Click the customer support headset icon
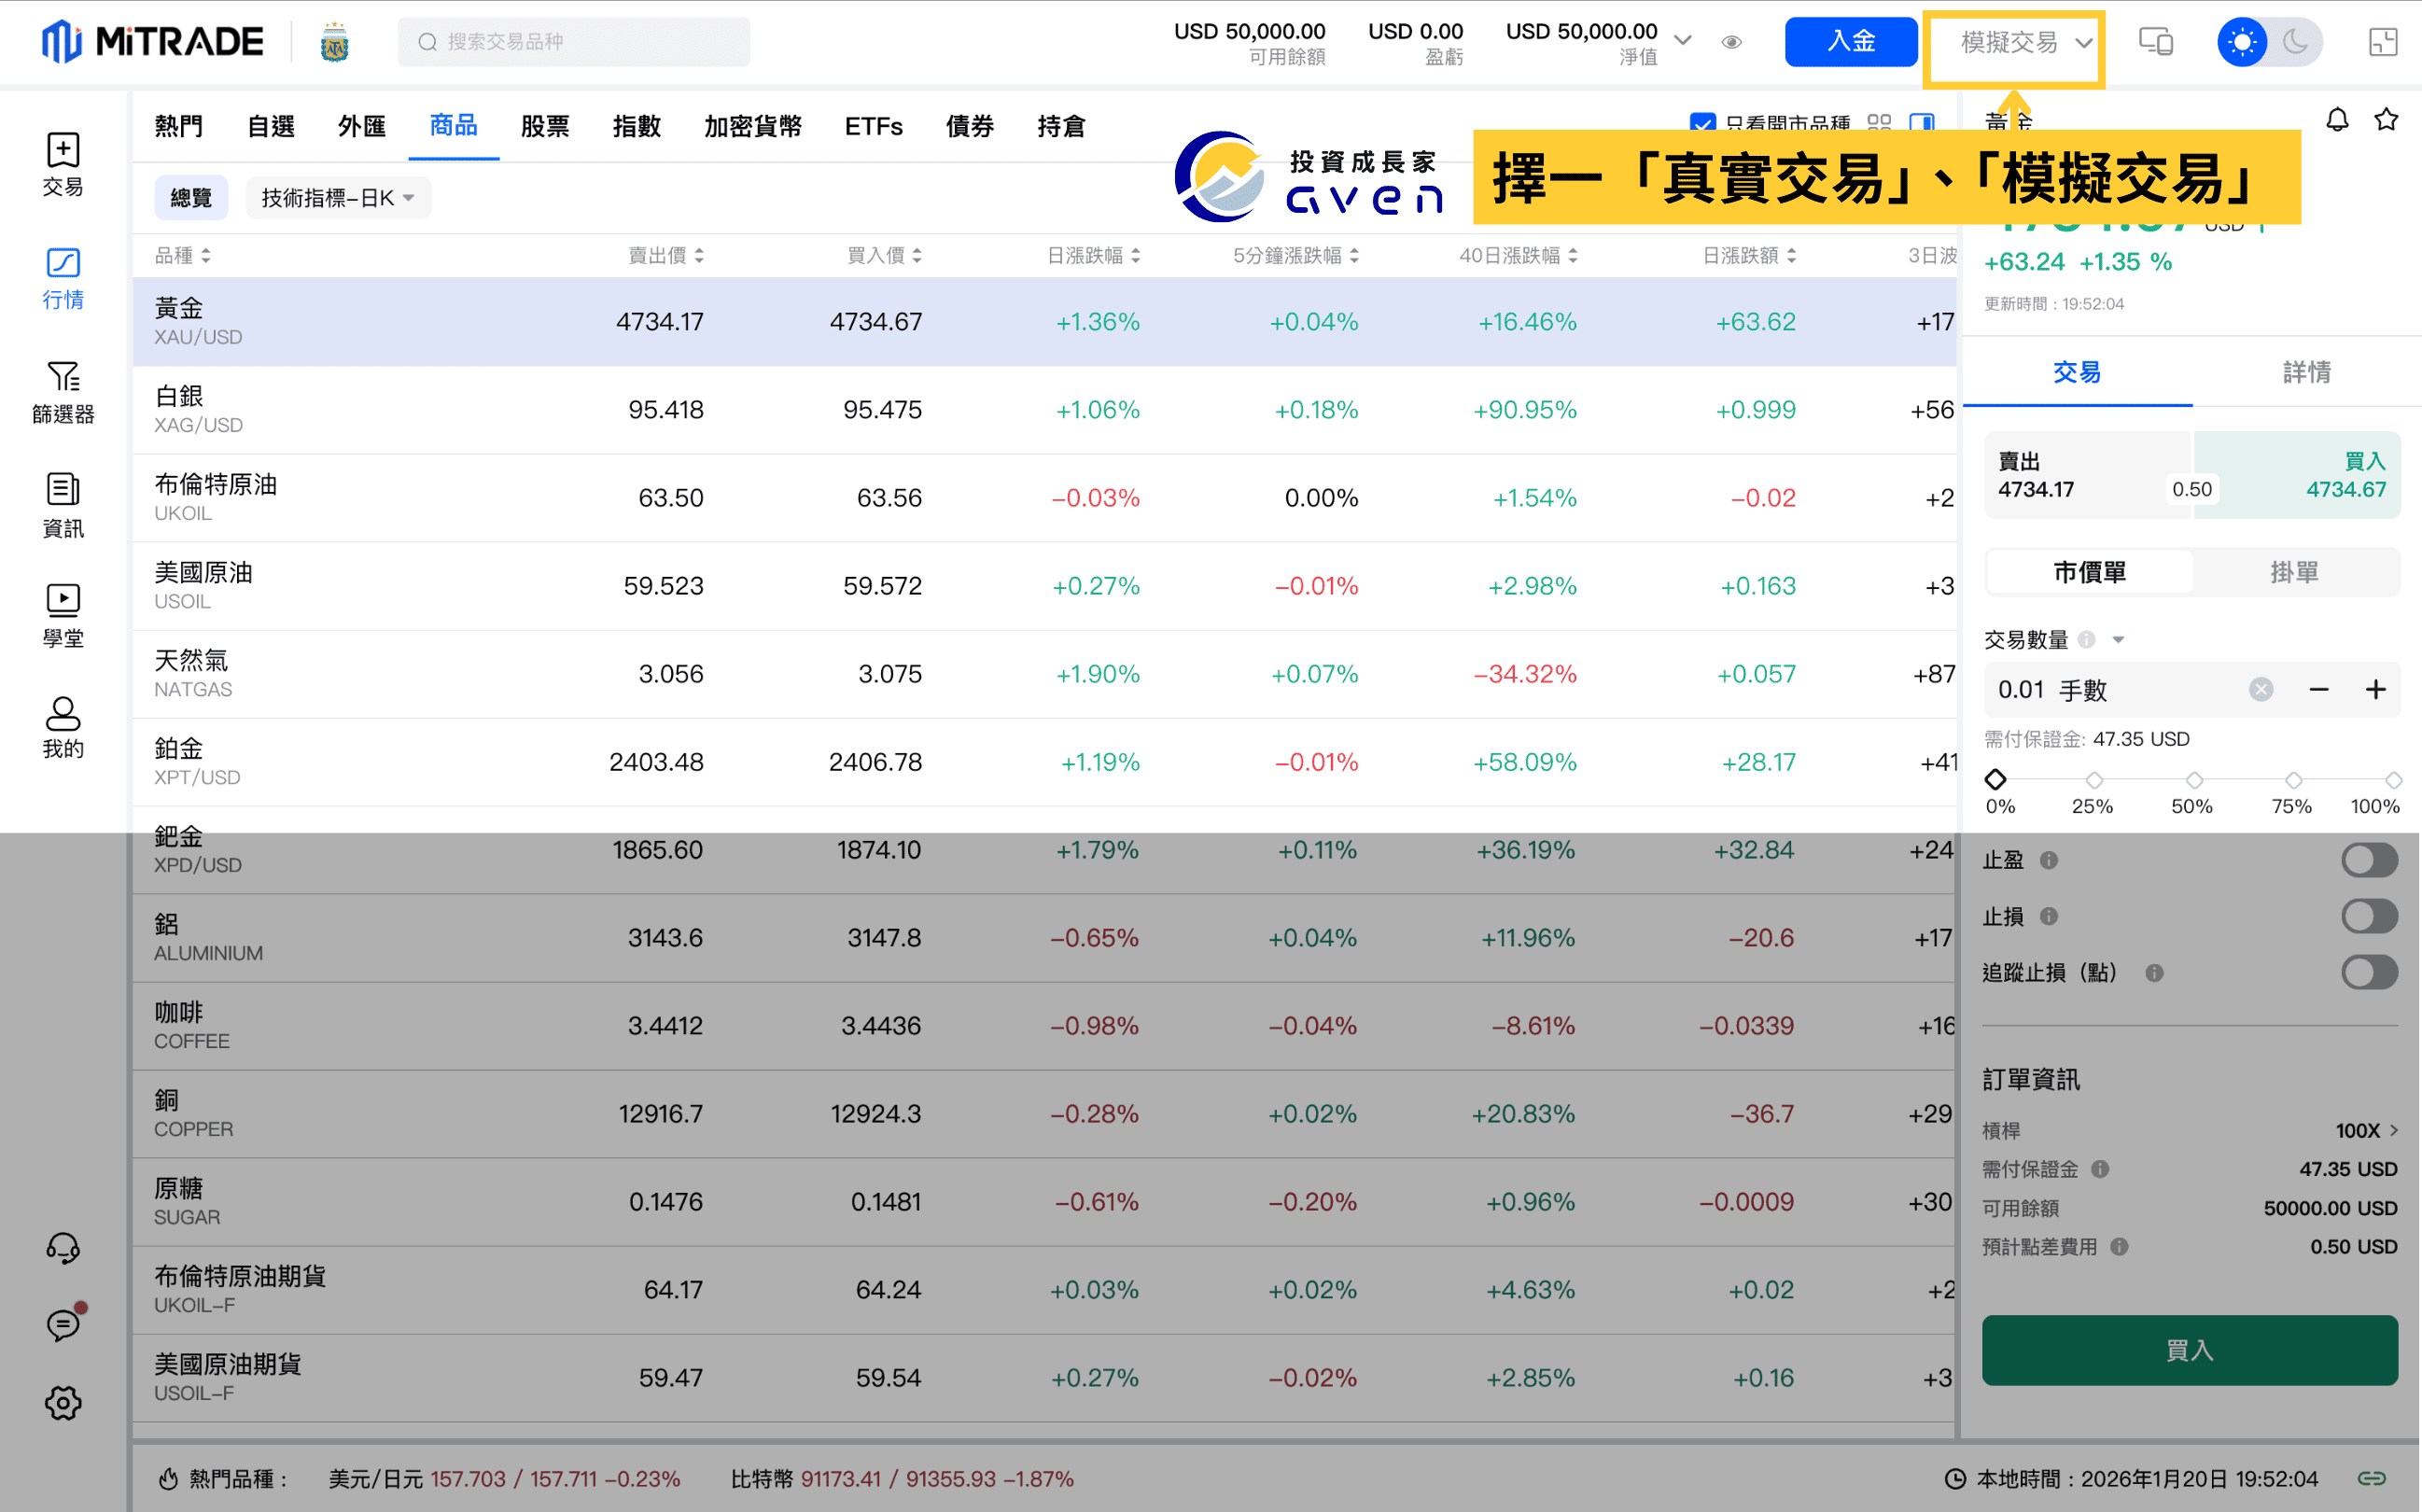 tap(63, 1247)
